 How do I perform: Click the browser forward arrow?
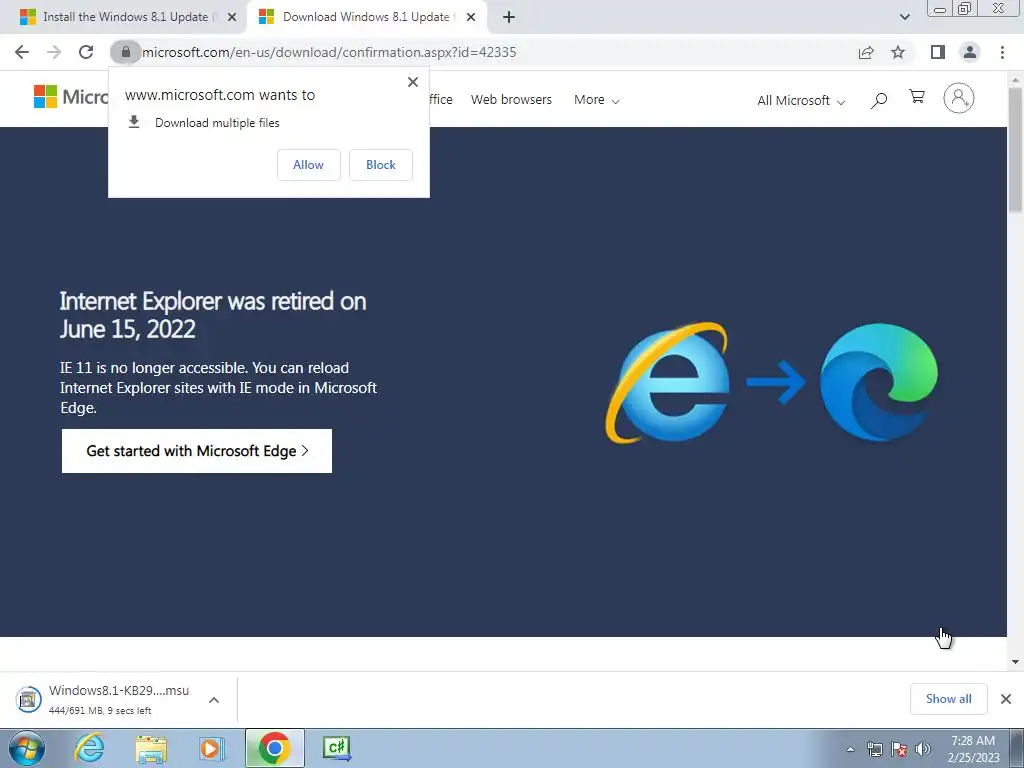[54, 52]
